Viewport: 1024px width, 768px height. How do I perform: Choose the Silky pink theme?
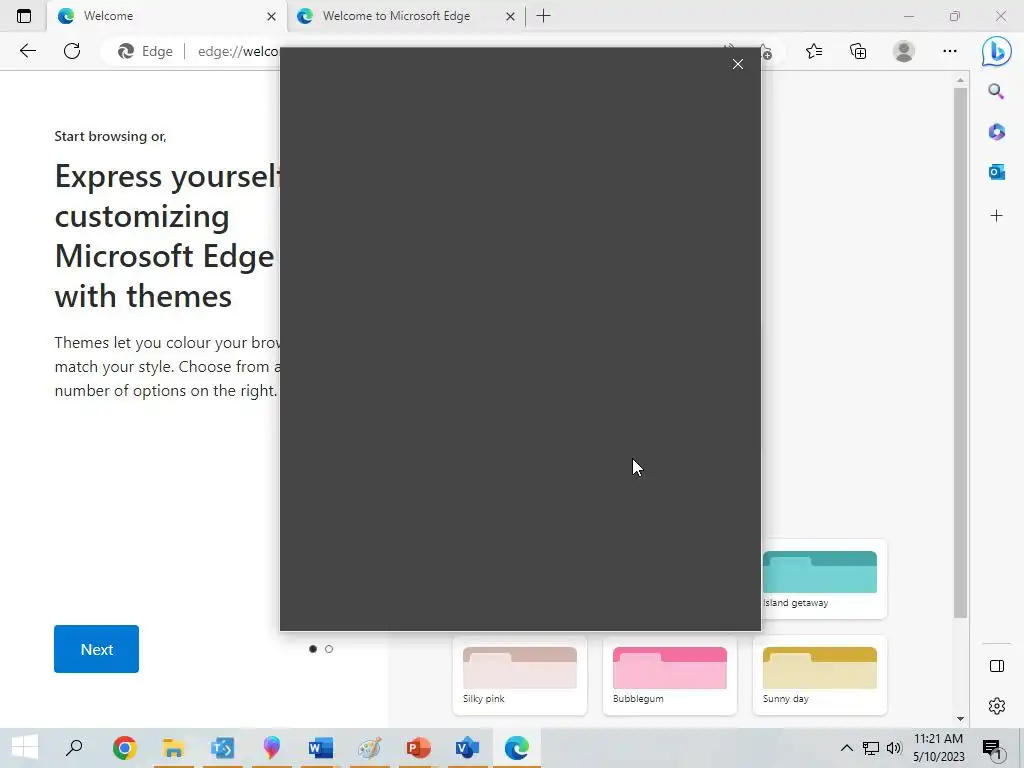coord(520,675)
